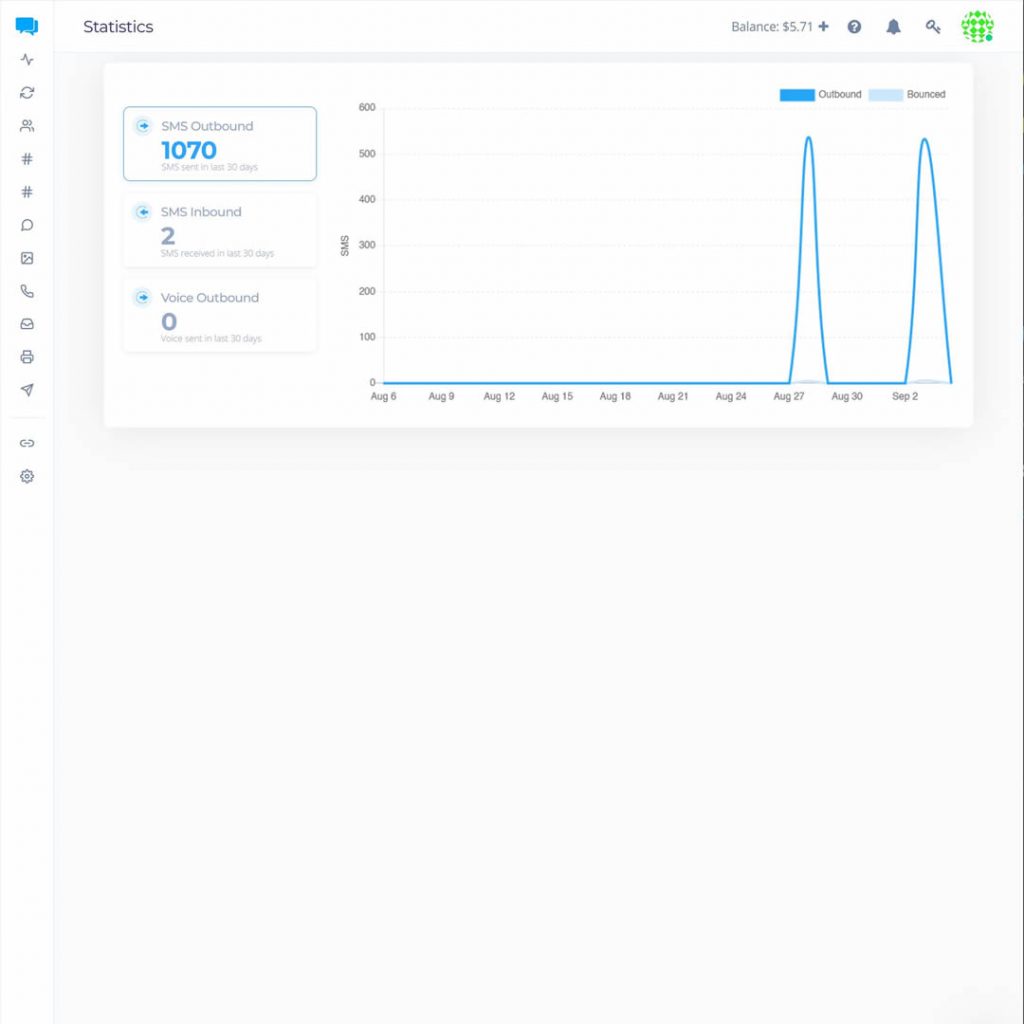Screen dimensions: 1024x1024
Task: Select the Voice Outbound statistics card
Action: [220, 316]
